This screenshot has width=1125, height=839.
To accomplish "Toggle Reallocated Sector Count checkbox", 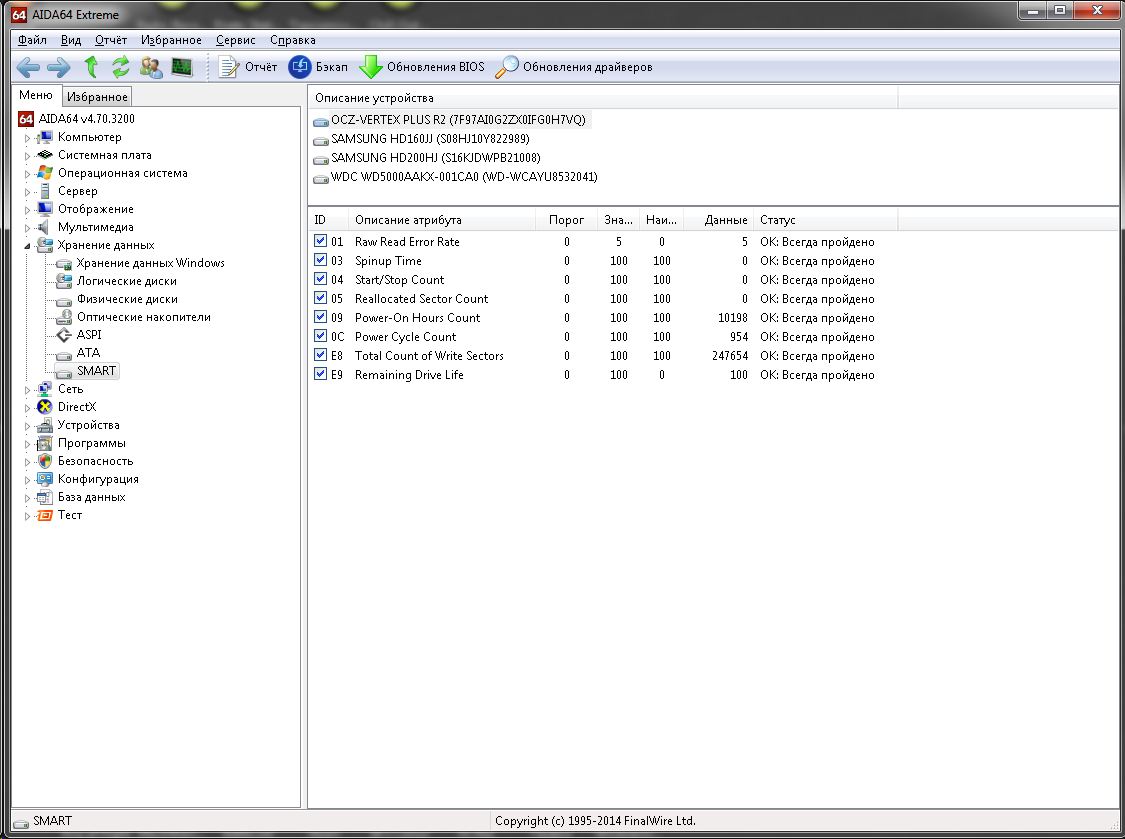I will 320,298.
